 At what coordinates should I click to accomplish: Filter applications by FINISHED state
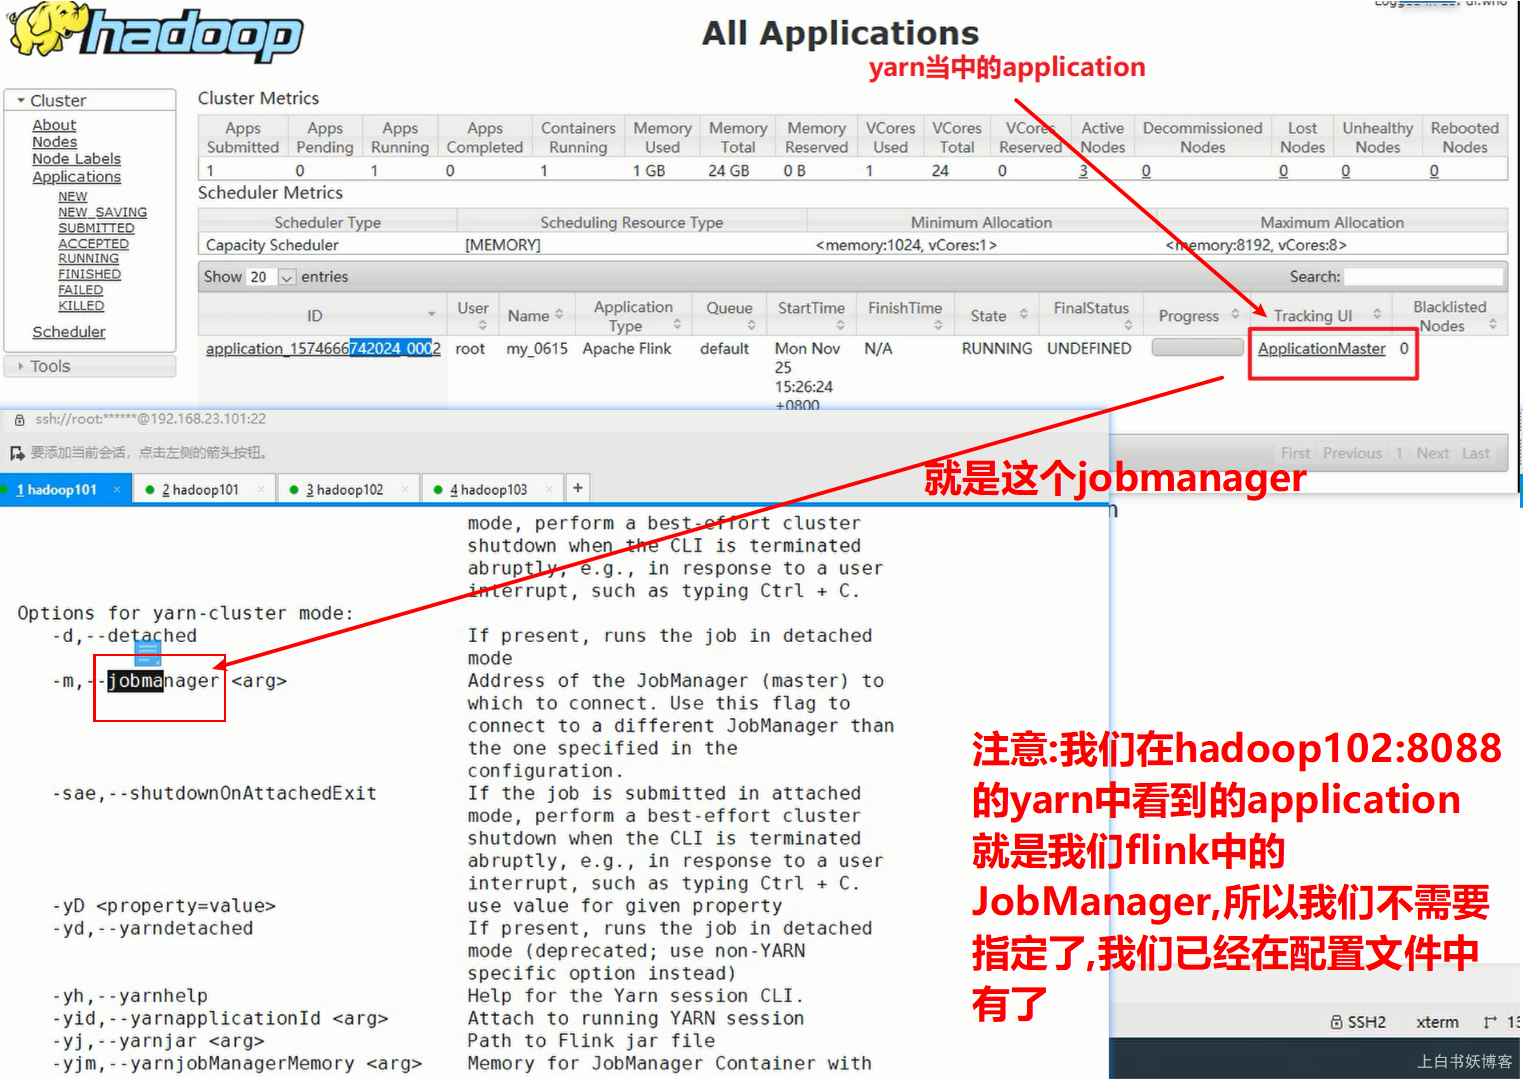coord(89,274)
